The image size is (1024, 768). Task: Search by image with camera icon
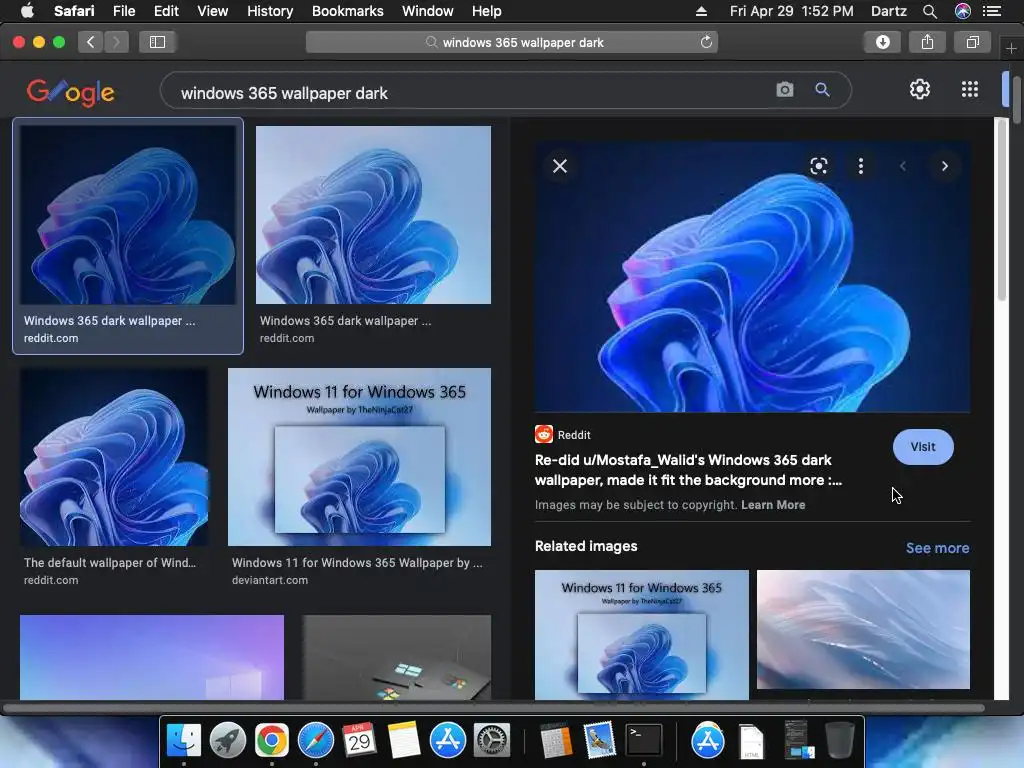tap(784, 89)
